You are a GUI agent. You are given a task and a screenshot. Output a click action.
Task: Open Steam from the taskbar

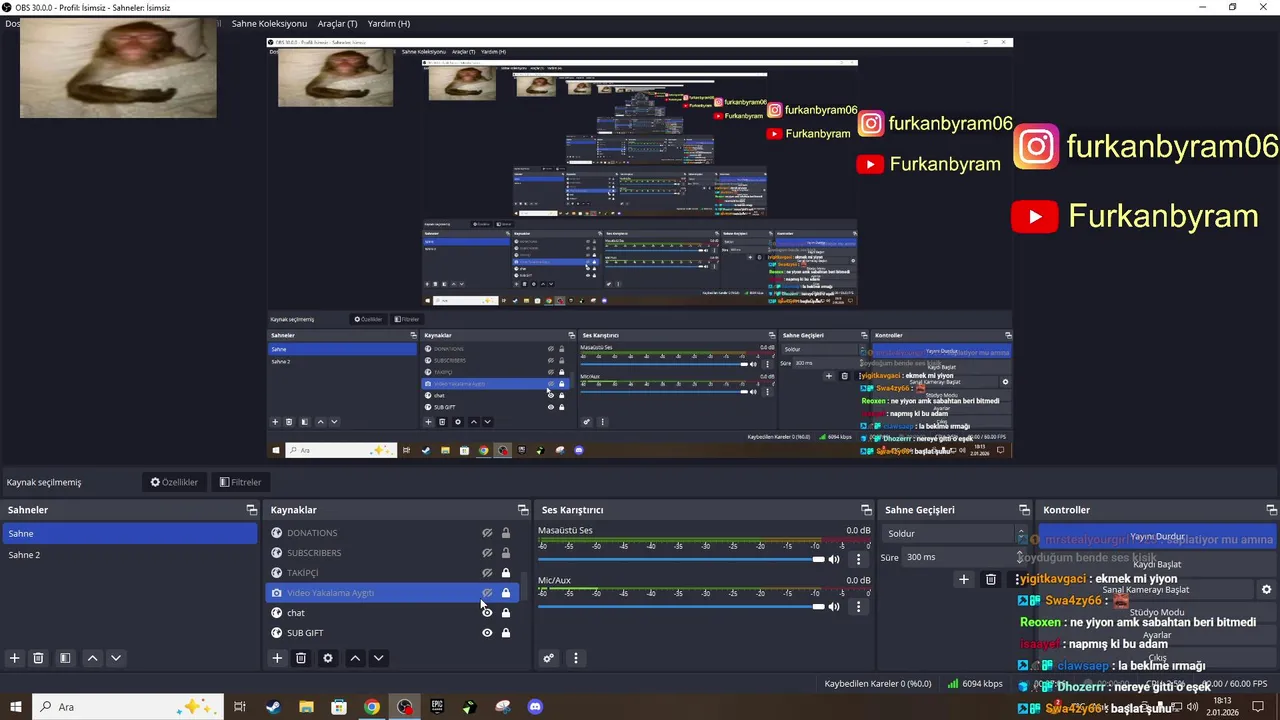(273, 707)
